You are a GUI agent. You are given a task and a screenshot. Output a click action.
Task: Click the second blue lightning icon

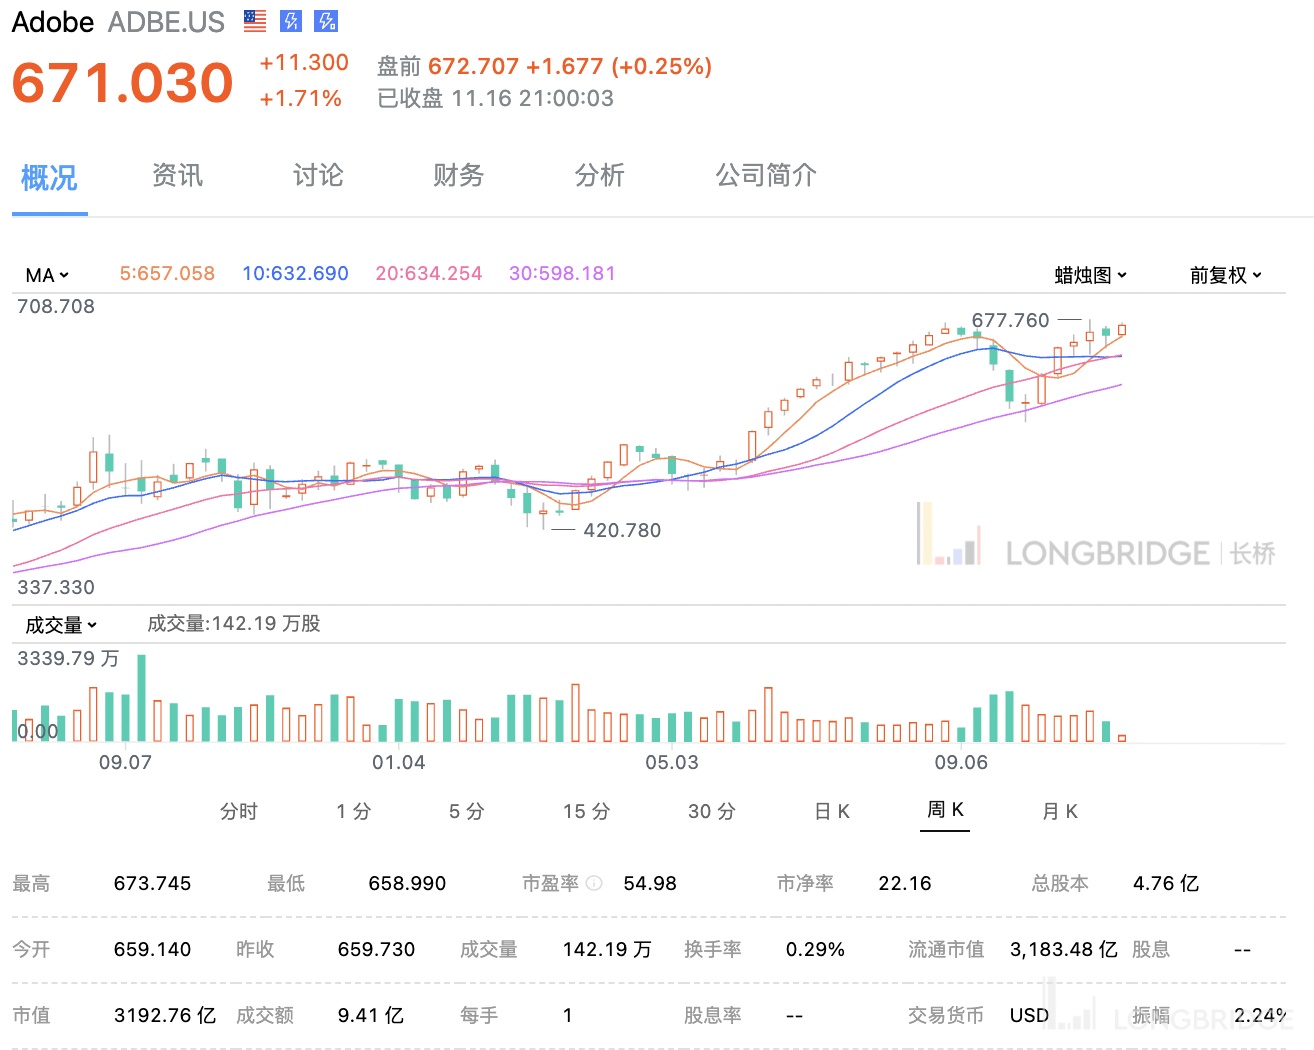pyautogui.click(x=326, y=21)
